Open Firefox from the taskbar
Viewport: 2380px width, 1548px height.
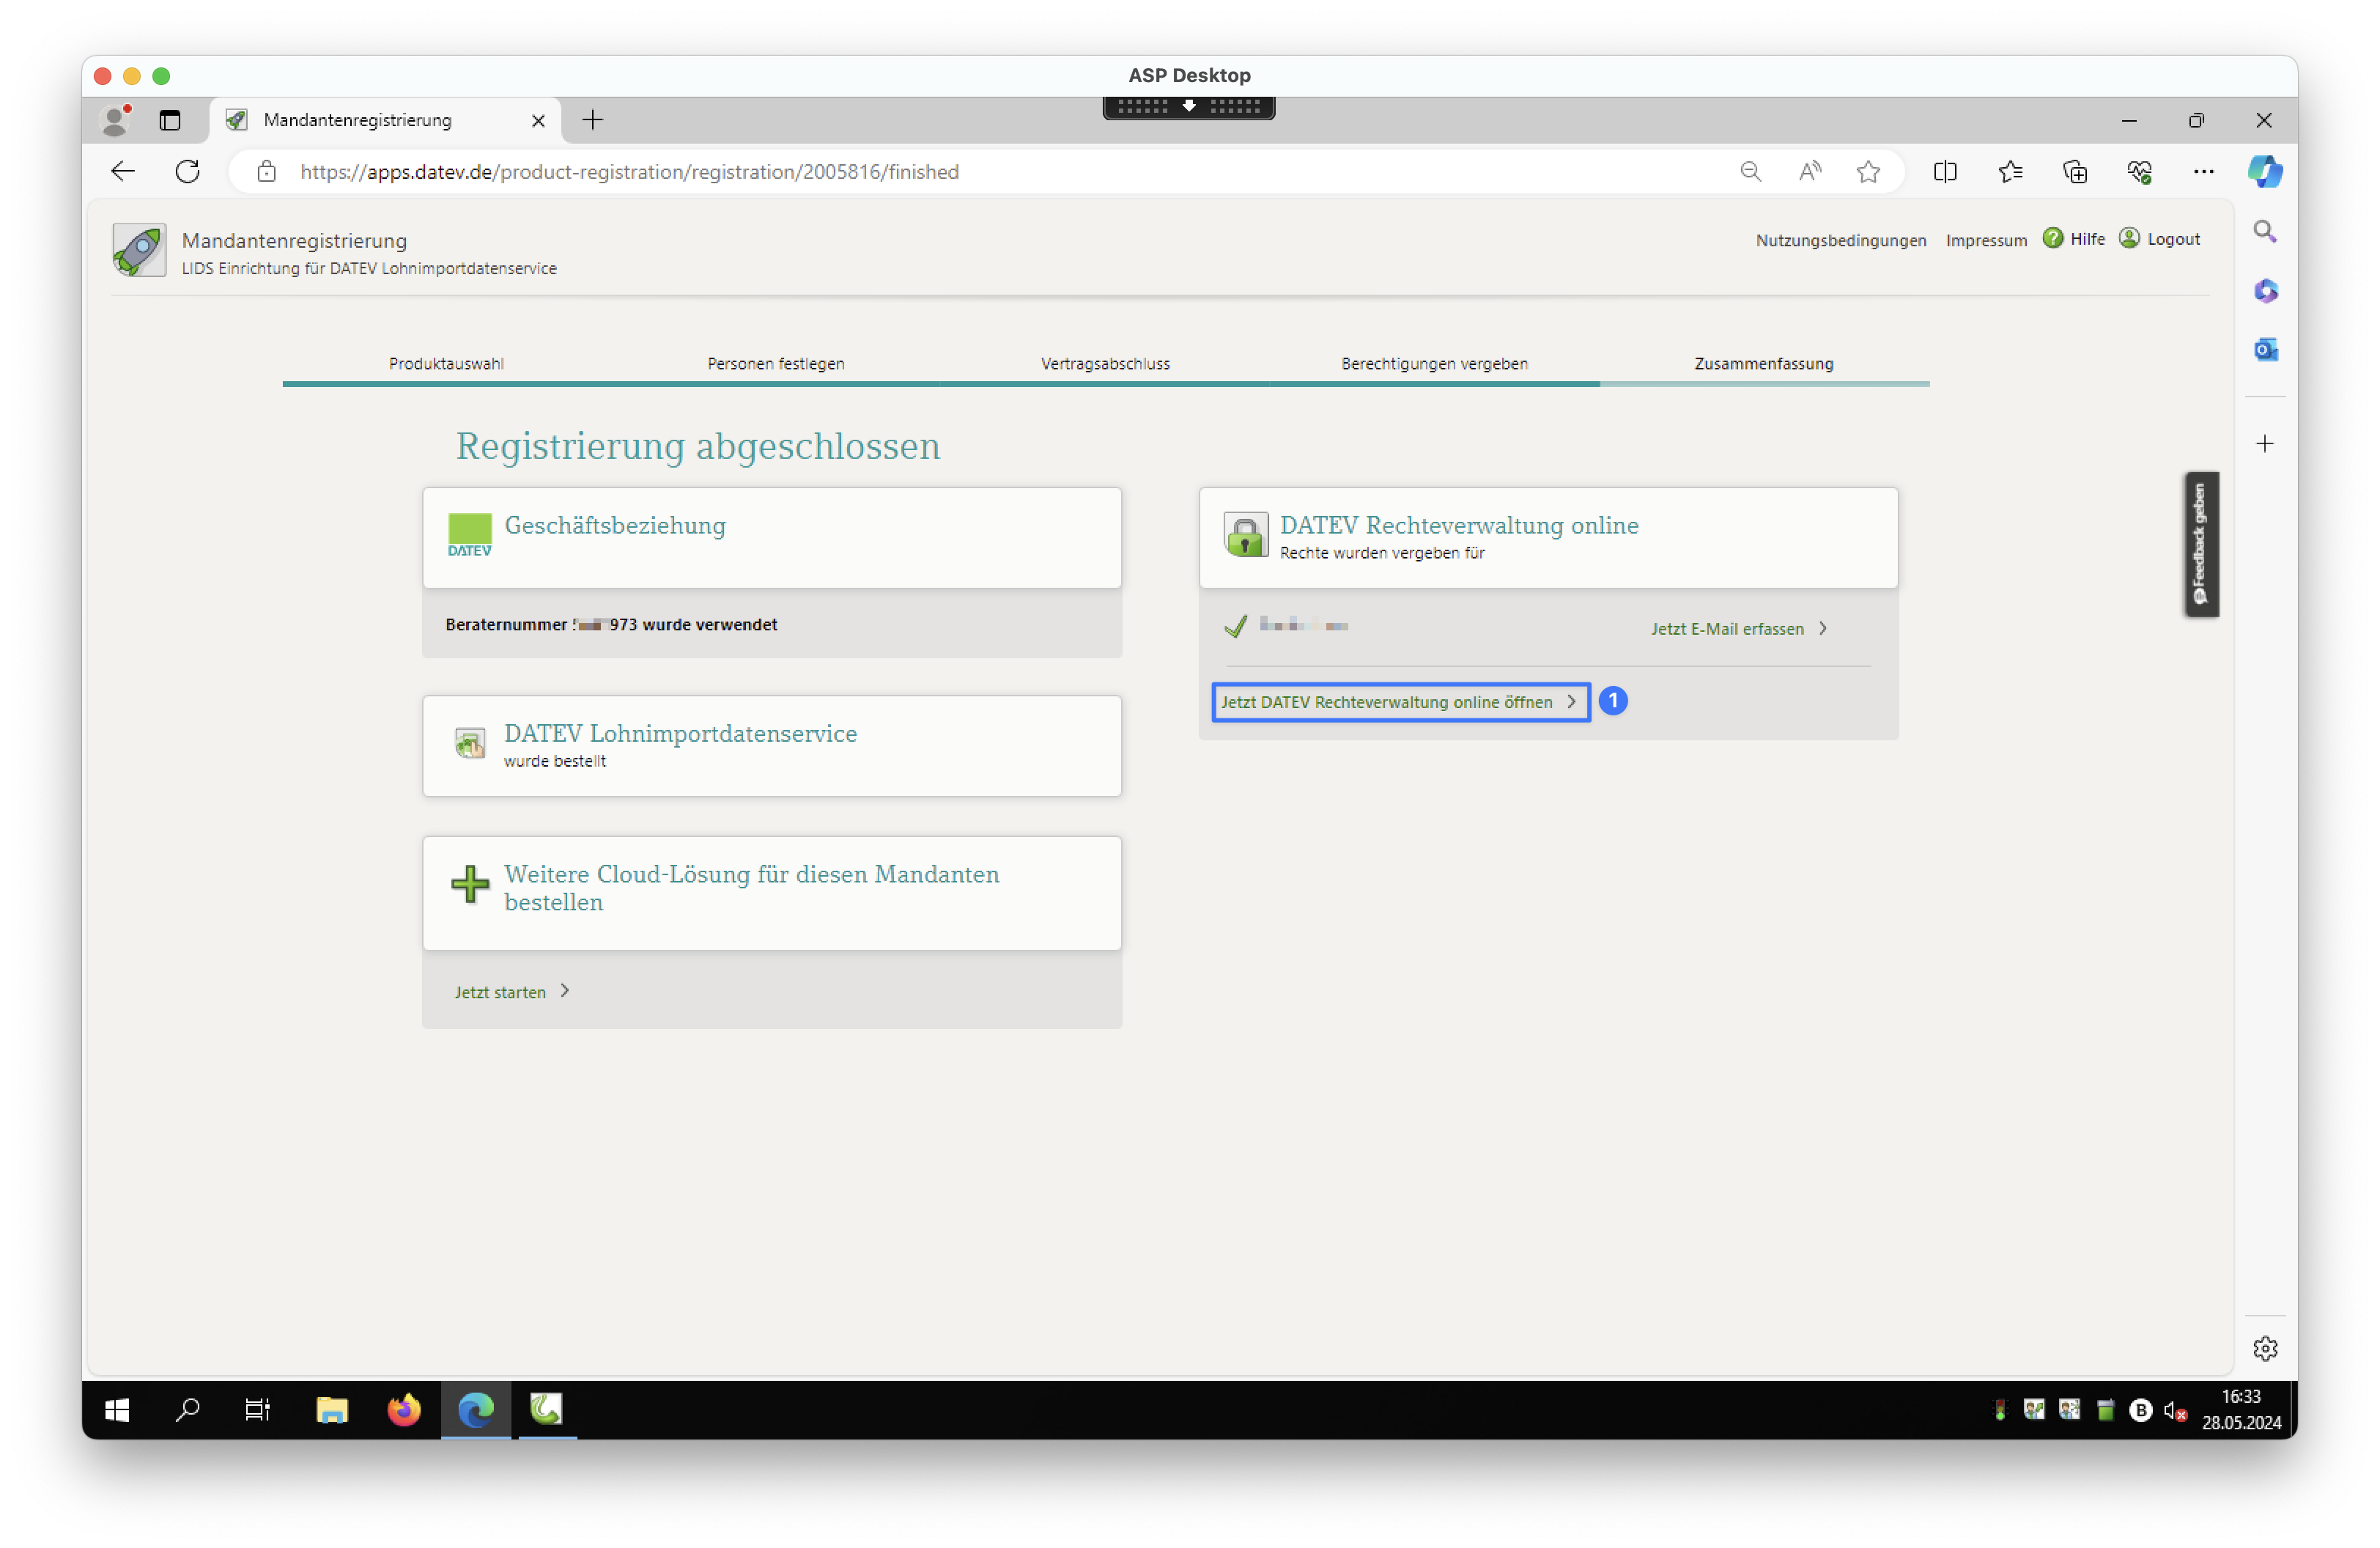(404, 1410)
